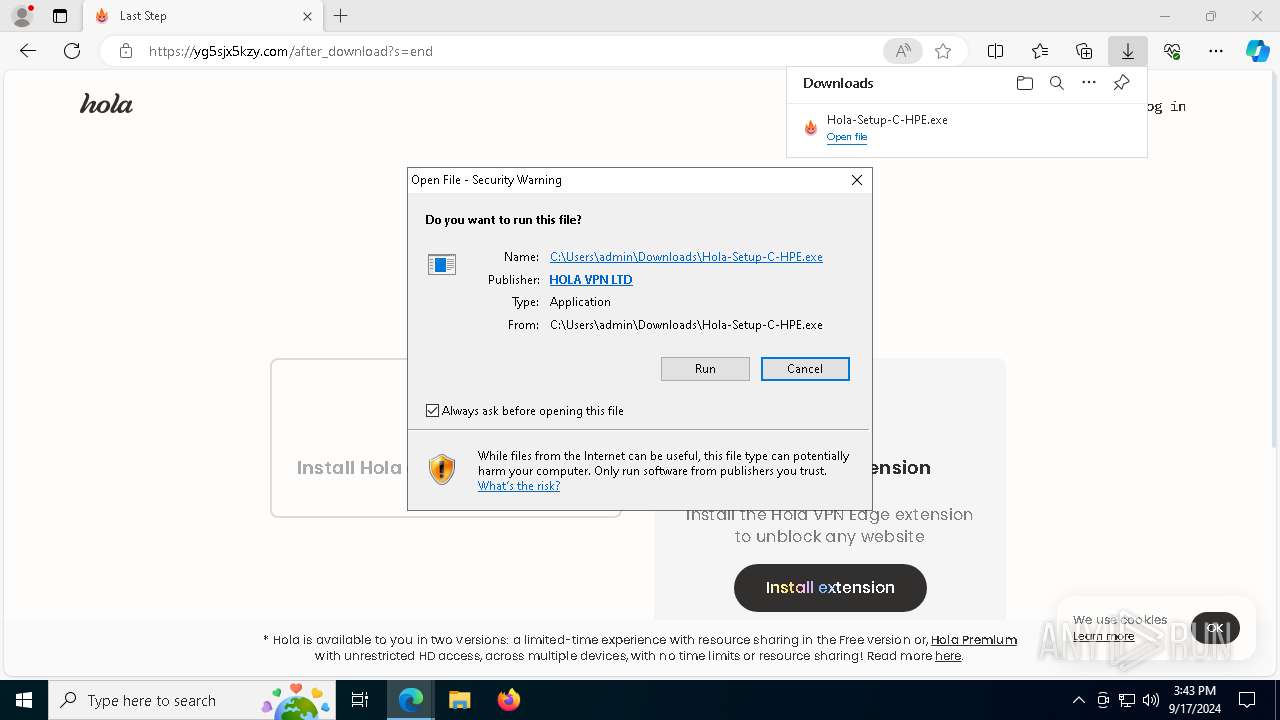Open Hola Premium link

(x=974, y=640)
